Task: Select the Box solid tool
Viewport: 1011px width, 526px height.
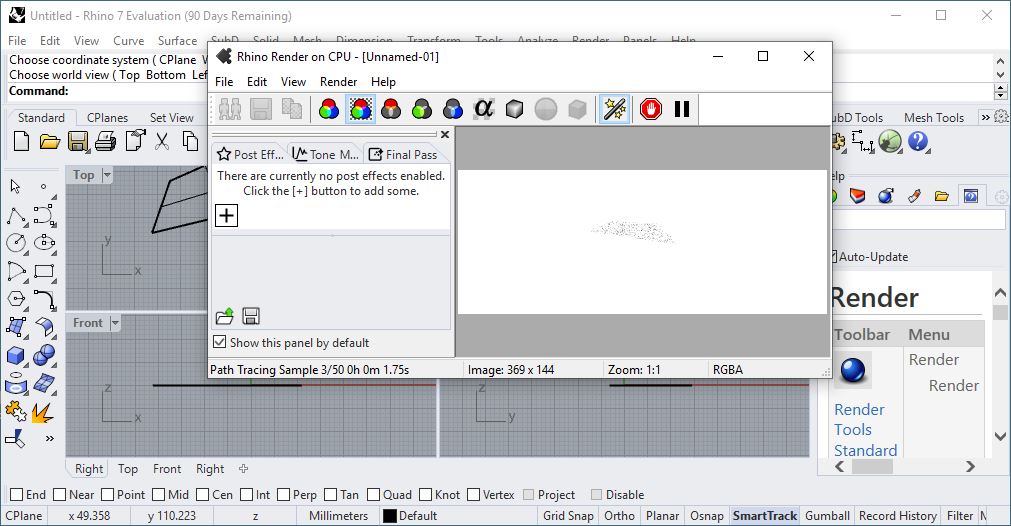Action: (x=15, y=356)
